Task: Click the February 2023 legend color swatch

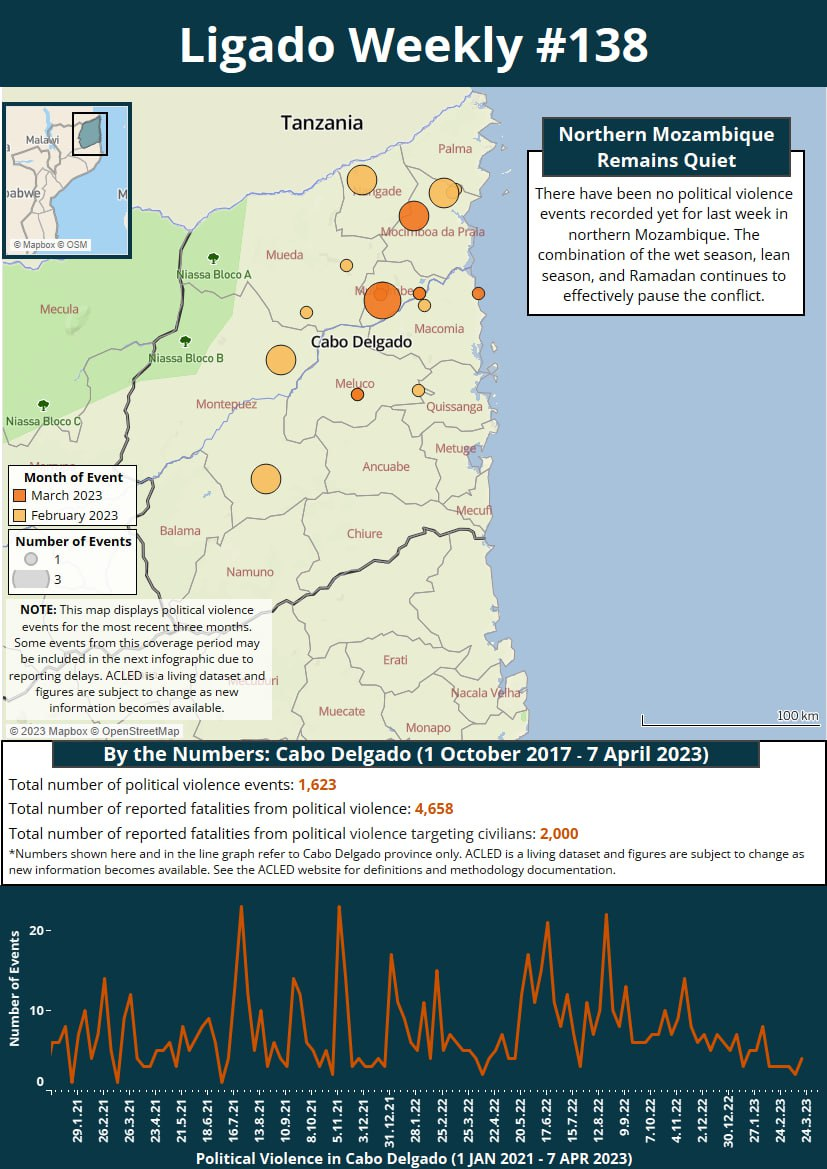Action: click(x=20, y=515)
